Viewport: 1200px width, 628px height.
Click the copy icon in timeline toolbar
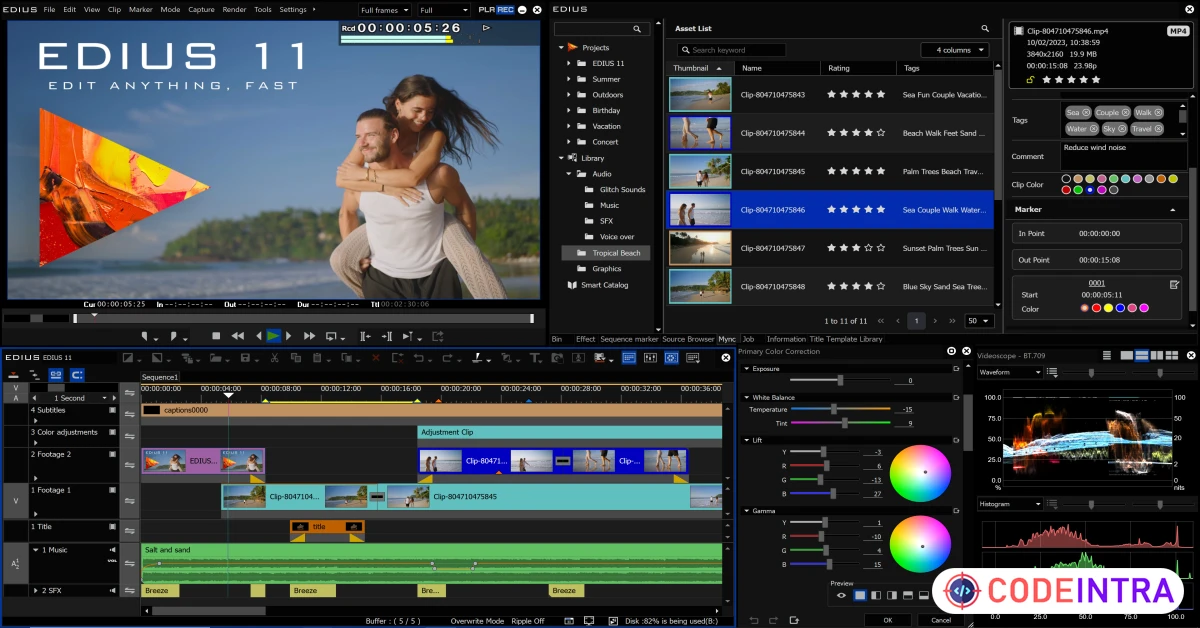(296, 357)
